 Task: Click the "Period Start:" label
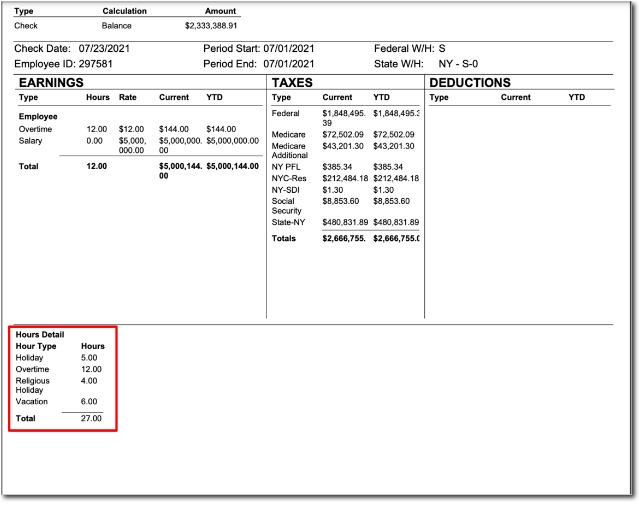pyautogui.click(x=231, y=48)
